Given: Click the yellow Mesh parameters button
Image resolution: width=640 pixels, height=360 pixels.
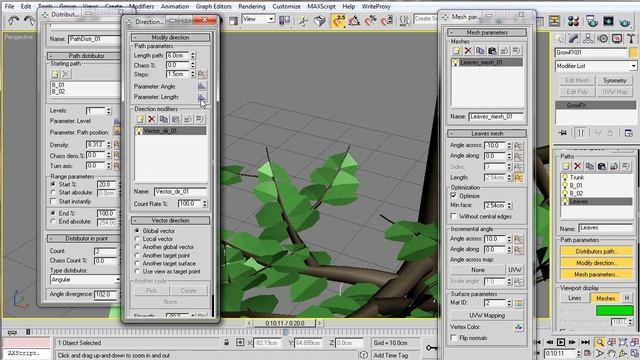Looking at the screenshot, I should coord(596,274).
